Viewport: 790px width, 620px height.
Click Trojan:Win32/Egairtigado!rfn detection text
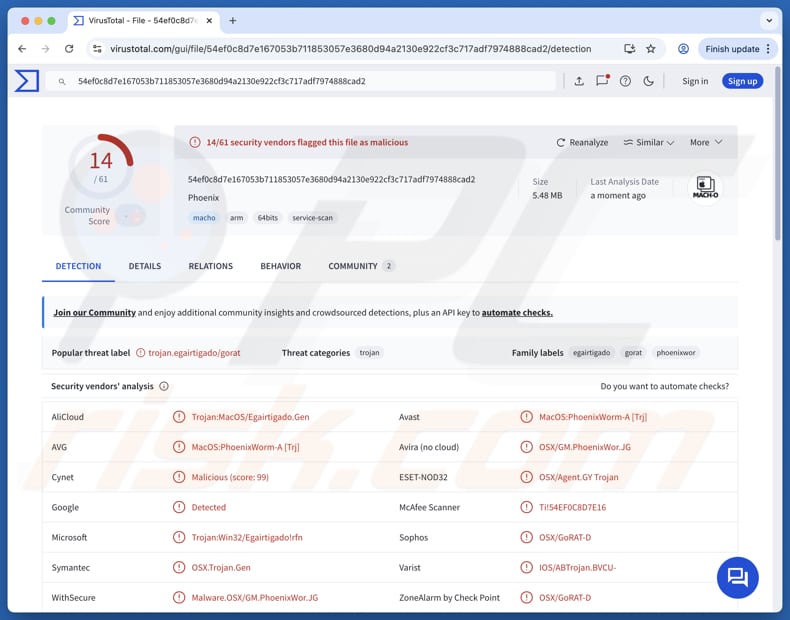tap(247, 537)
